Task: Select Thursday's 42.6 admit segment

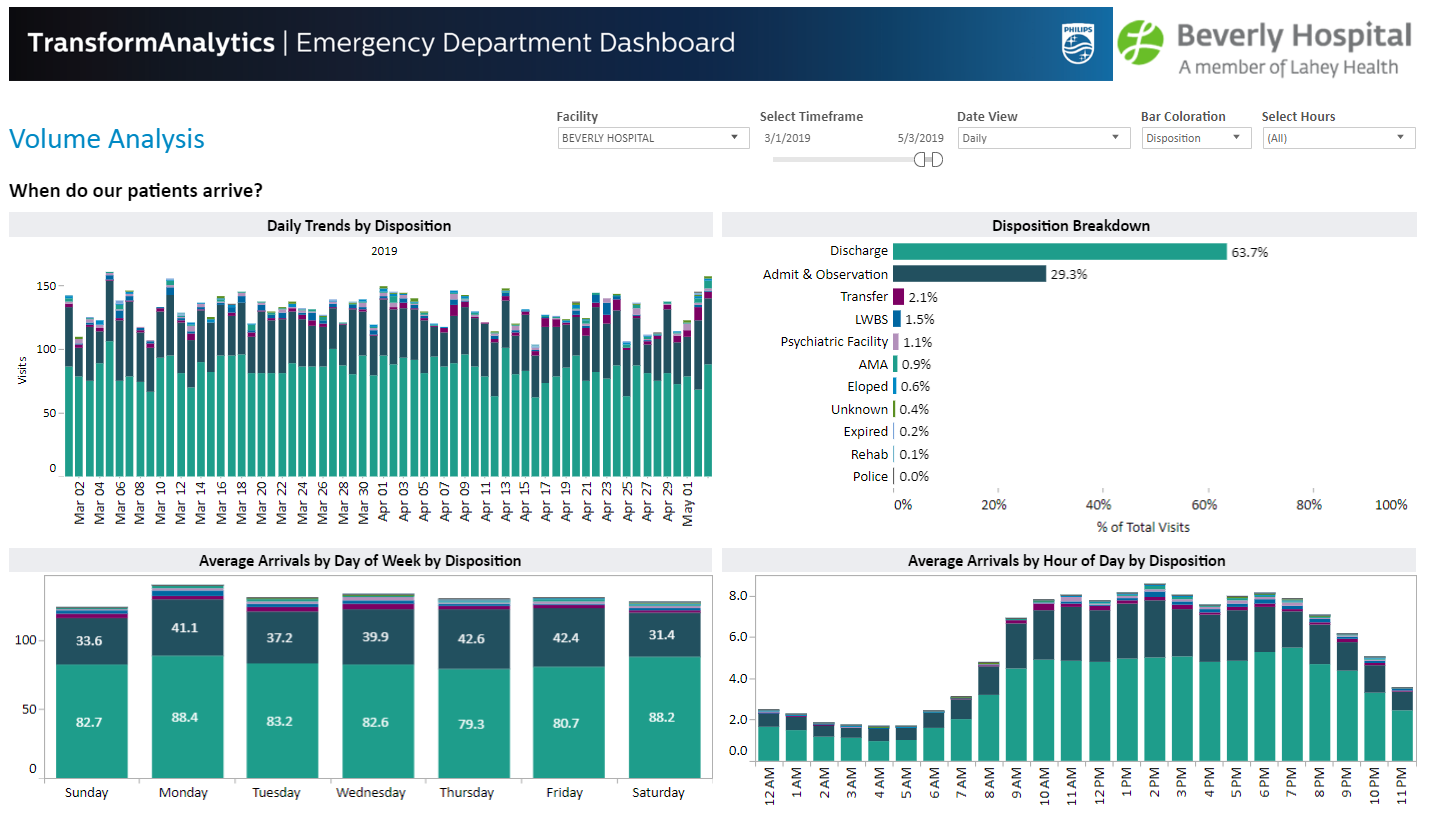Action: (x=469, y=638)
